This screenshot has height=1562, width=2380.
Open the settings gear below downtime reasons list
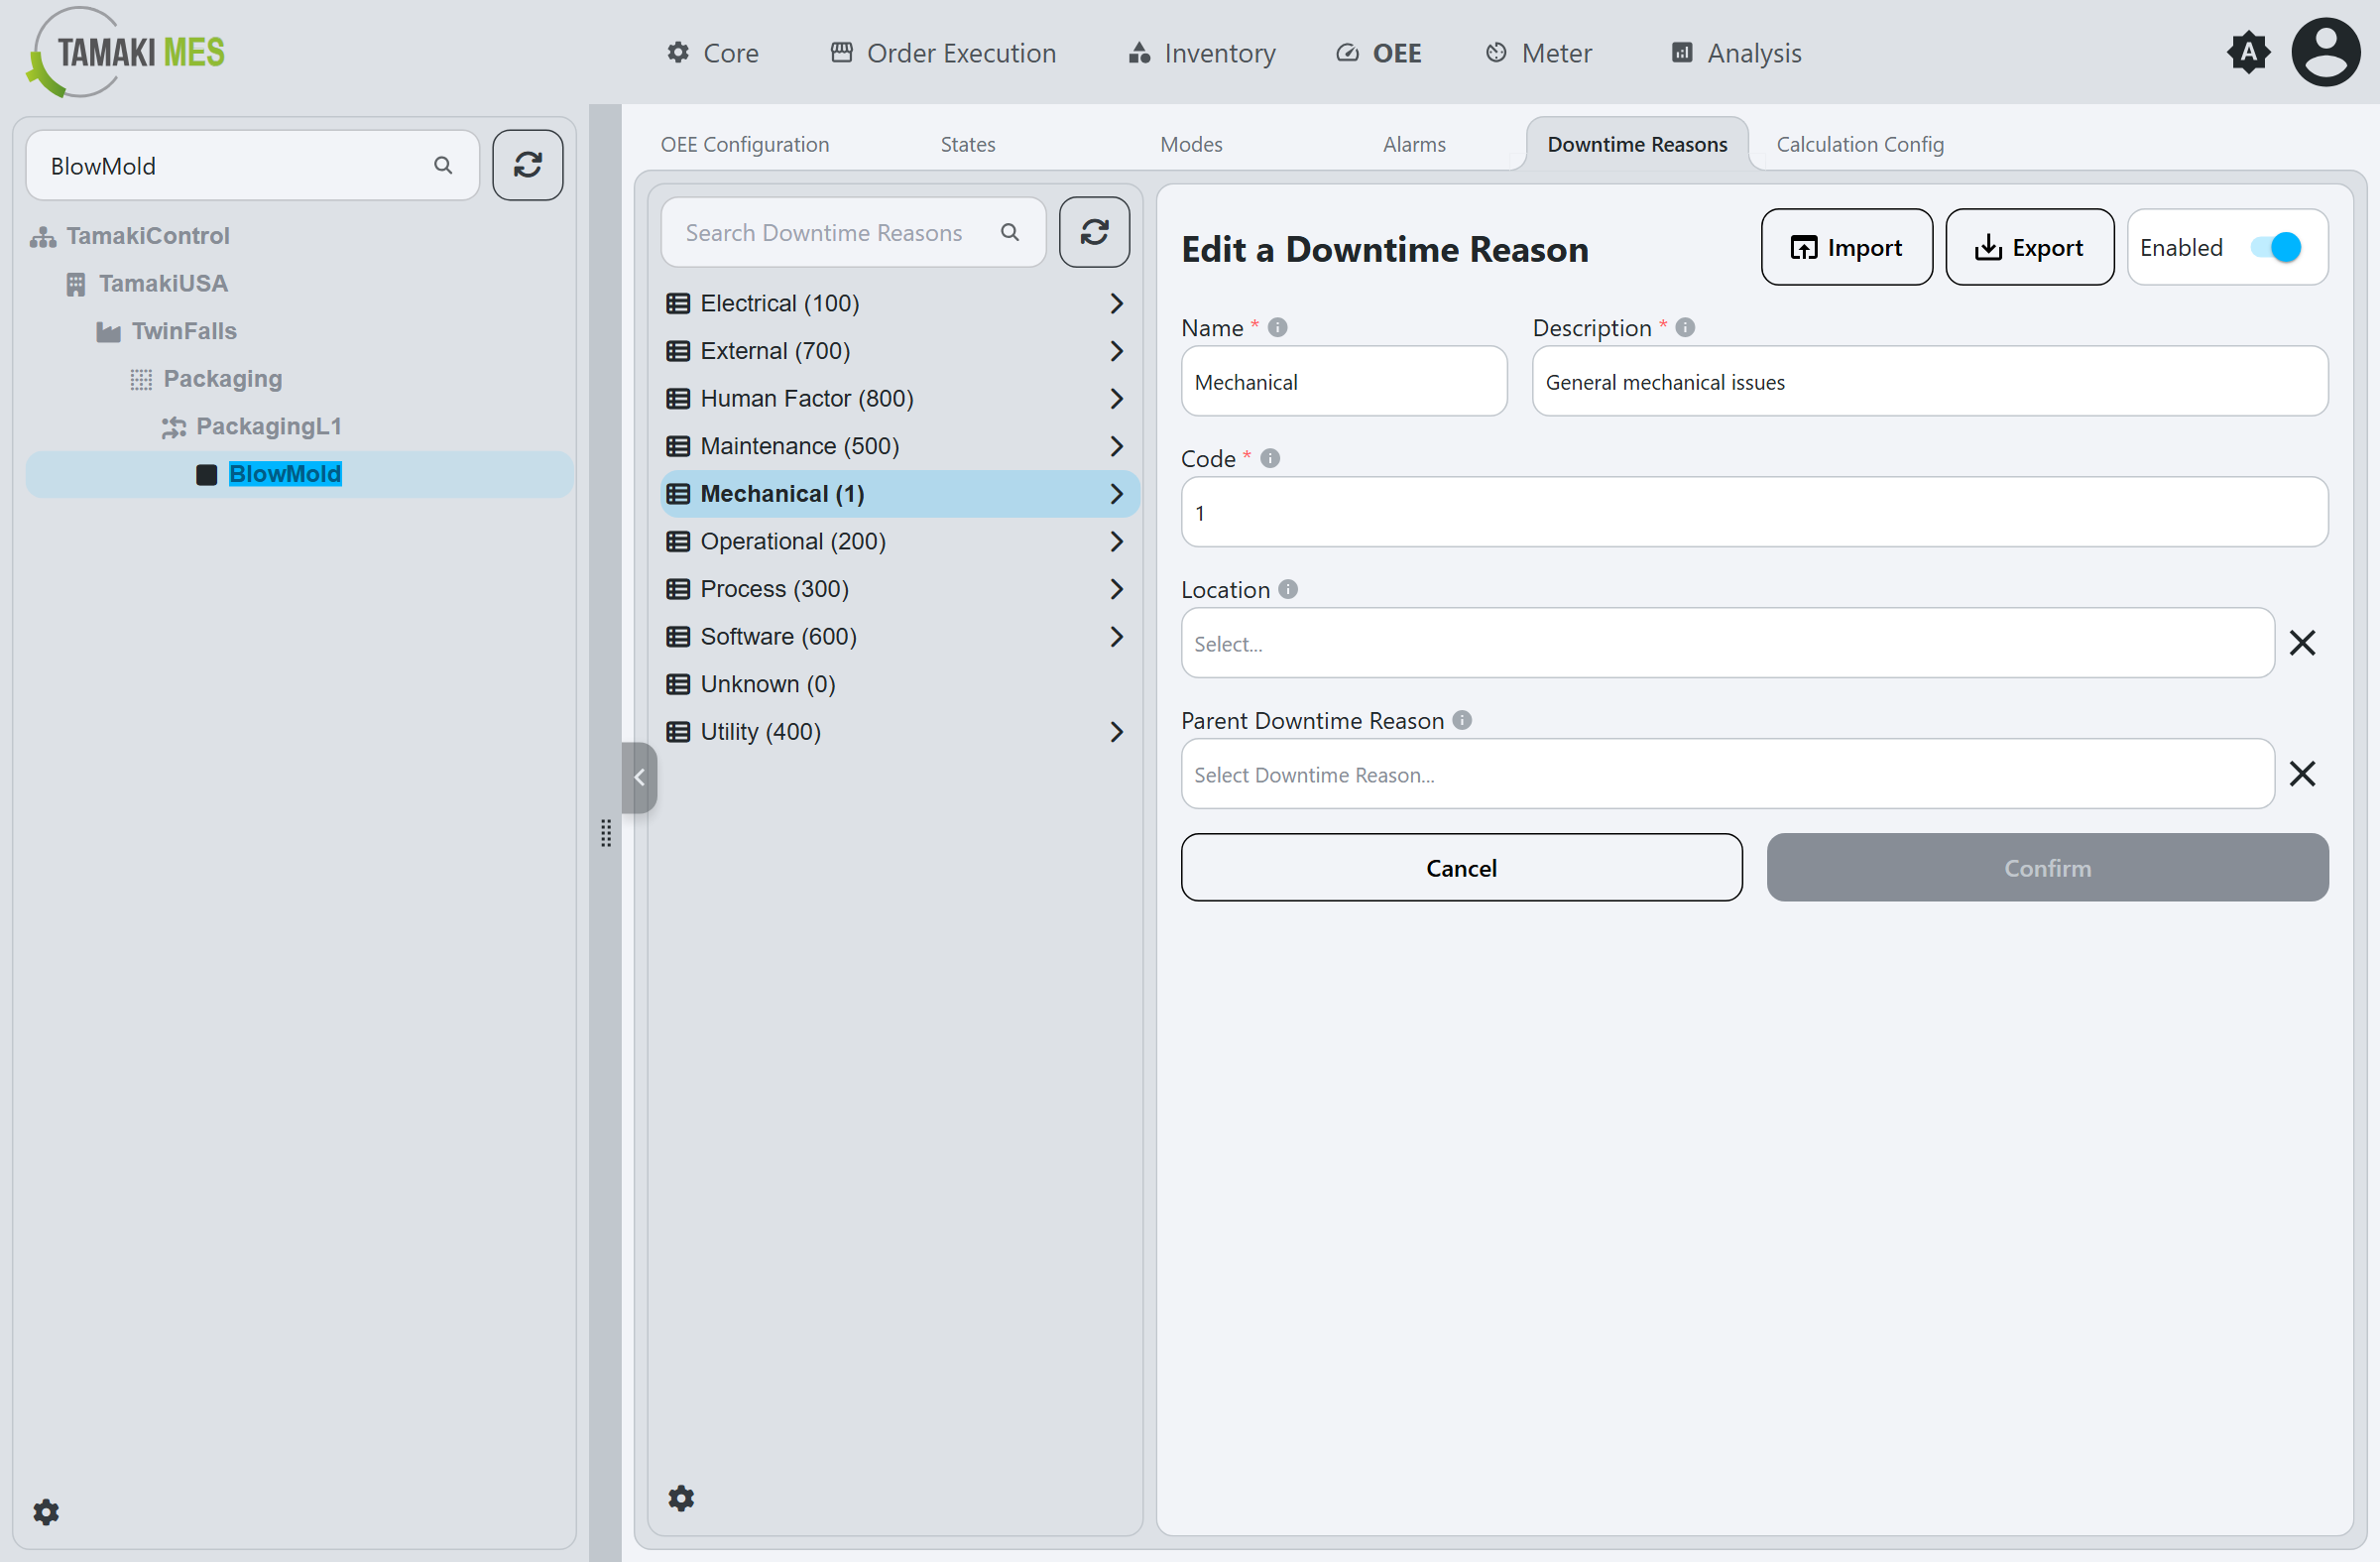(681, 1497)
